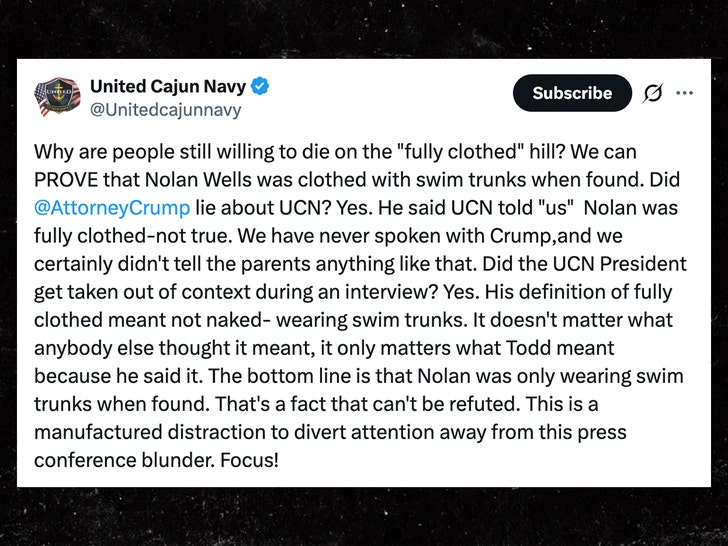Screen dimensions: 728x546
Task: Subscribe to United Cajun Navy
Action: 572,93
